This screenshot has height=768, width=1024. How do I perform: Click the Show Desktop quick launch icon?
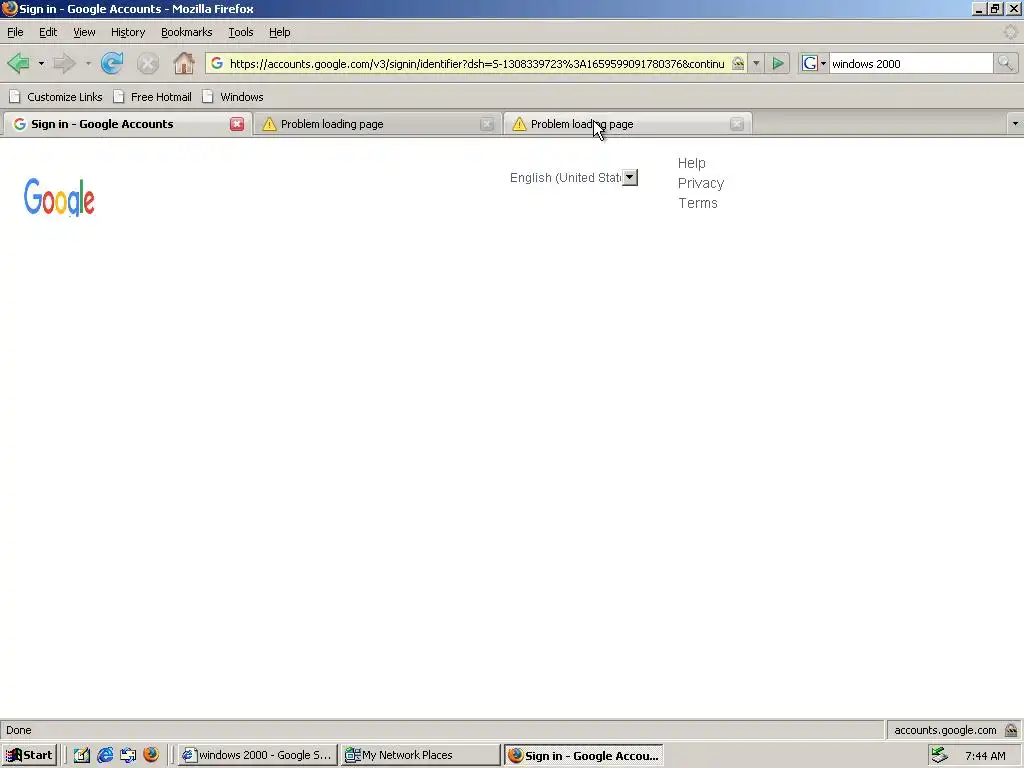click(82, 755)
